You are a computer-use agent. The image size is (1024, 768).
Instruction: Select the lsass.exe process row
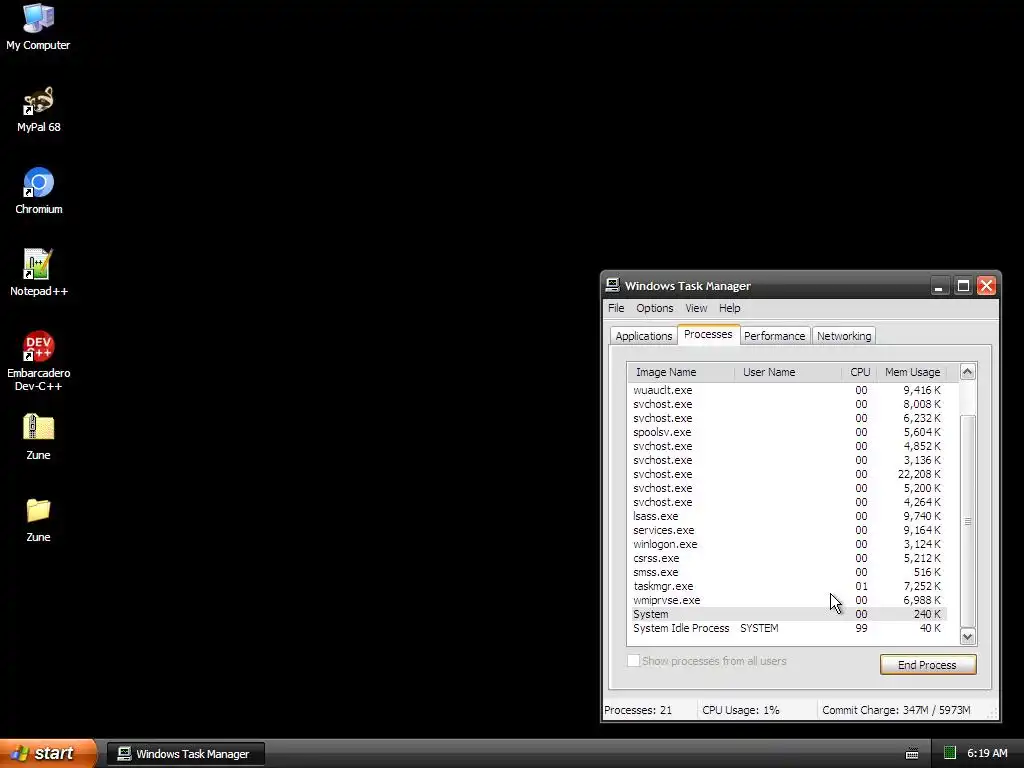(788, 516)
